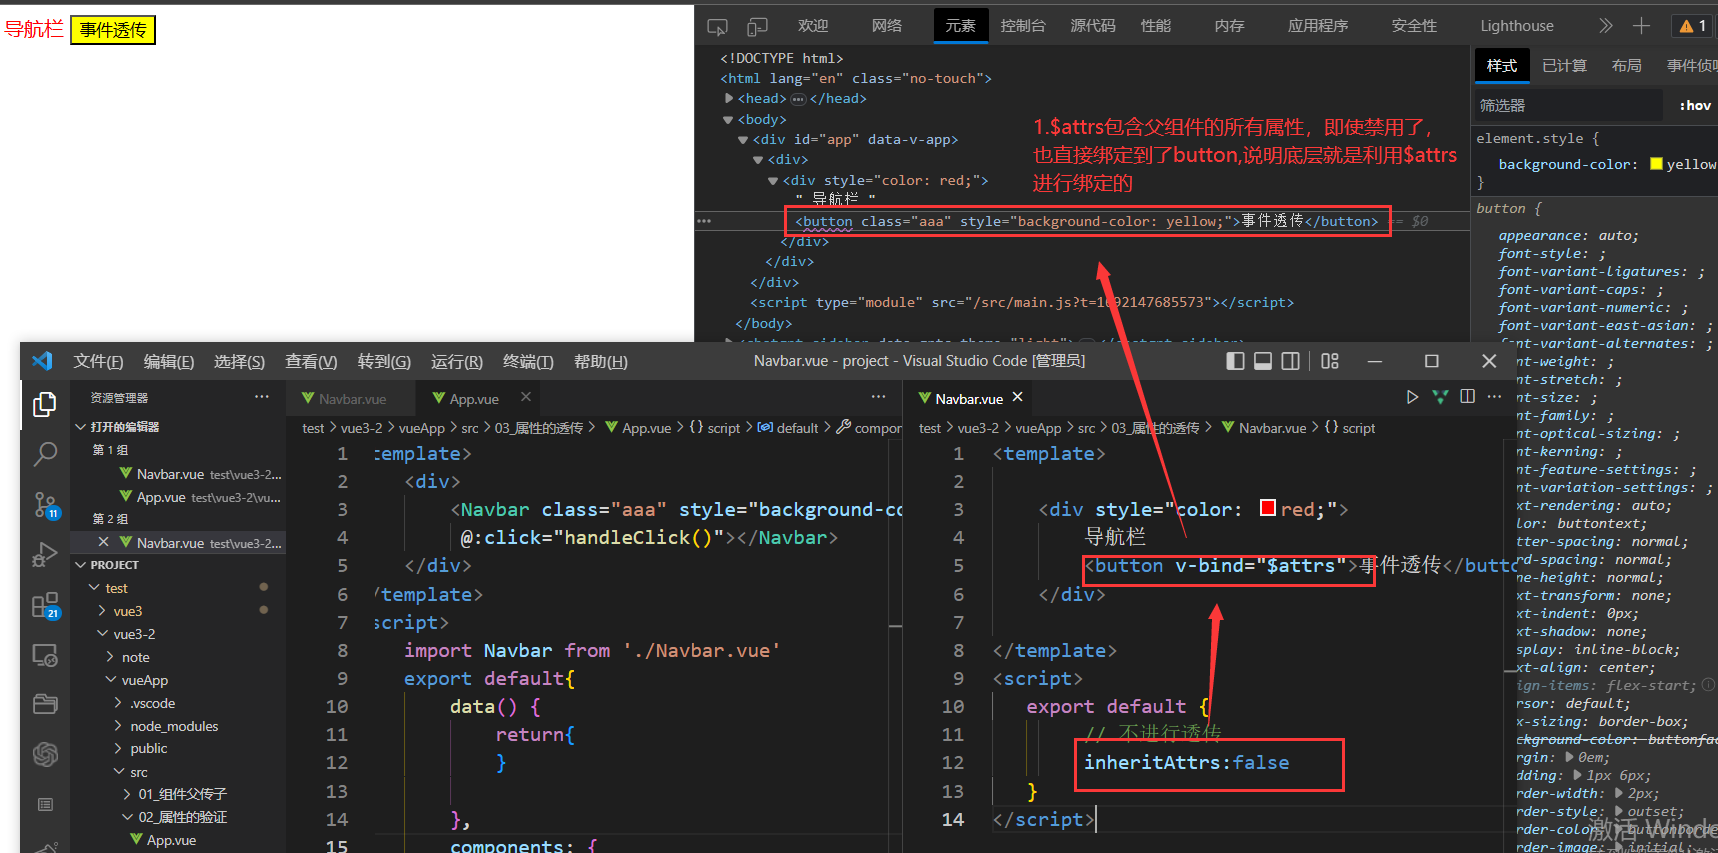The height and width of the screenshot is (853, 1718).
Task: Select the .vscode folder in explorer
Action: (x=152, y=703)
